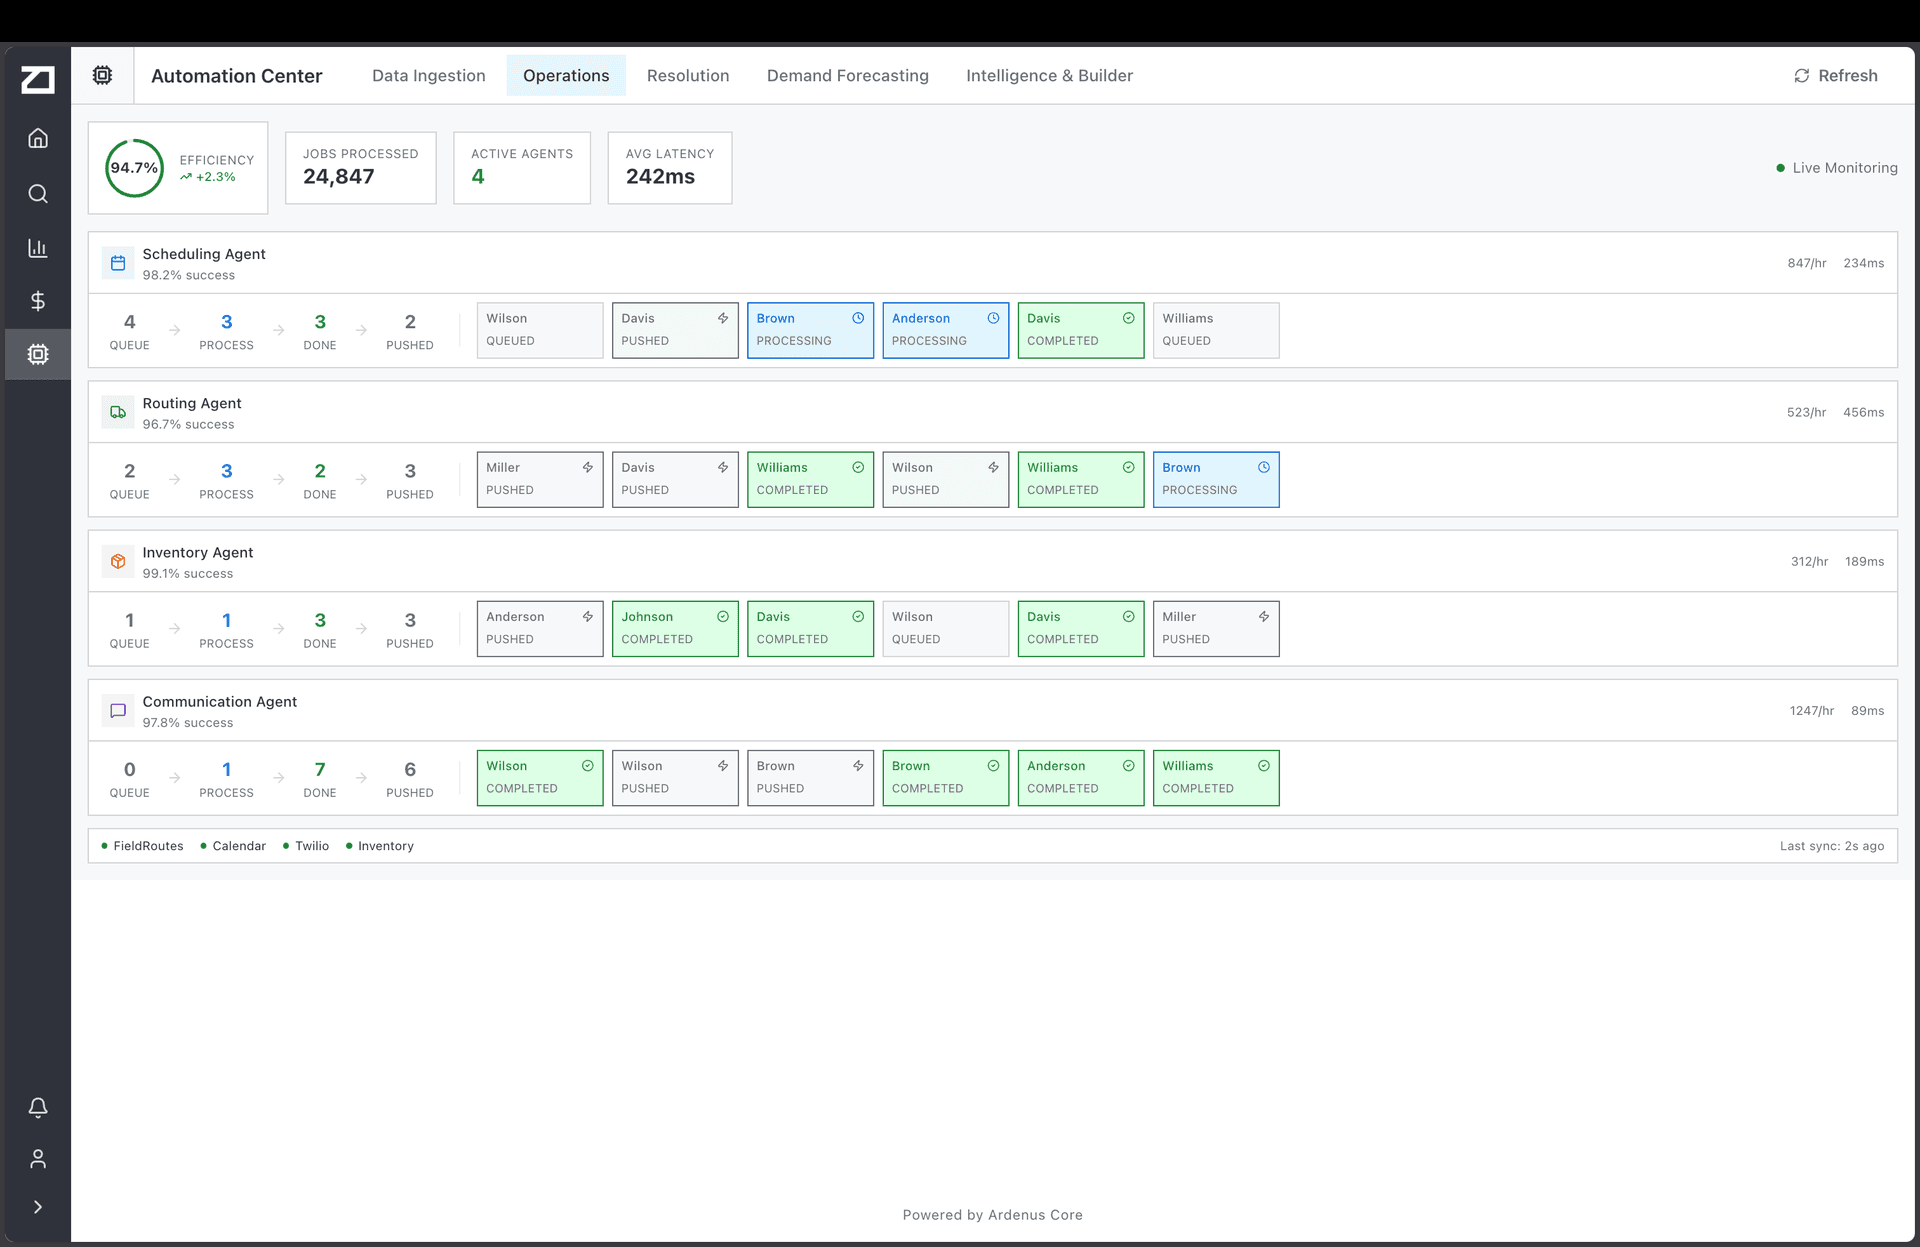
Task: Open search from the left sidebar
Action: coord(37,194)
